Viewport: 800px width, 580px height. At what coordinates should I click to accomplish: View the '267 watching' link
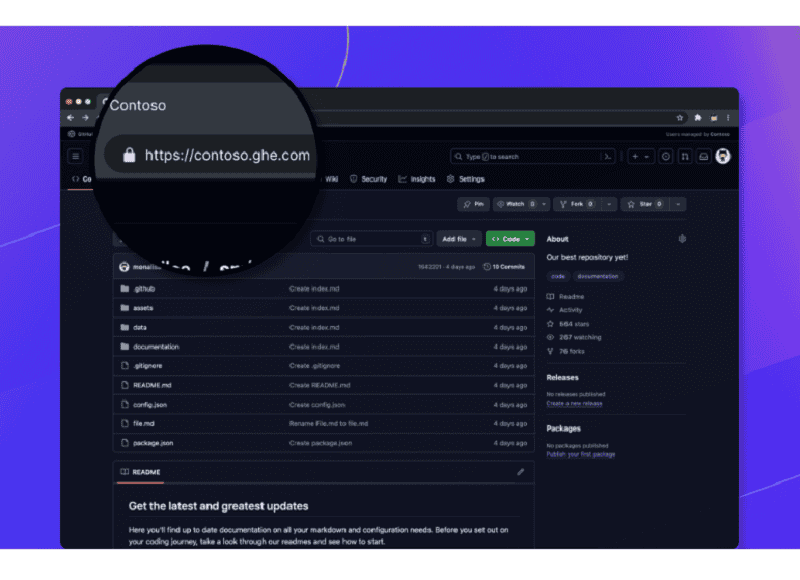coord(574,337)
